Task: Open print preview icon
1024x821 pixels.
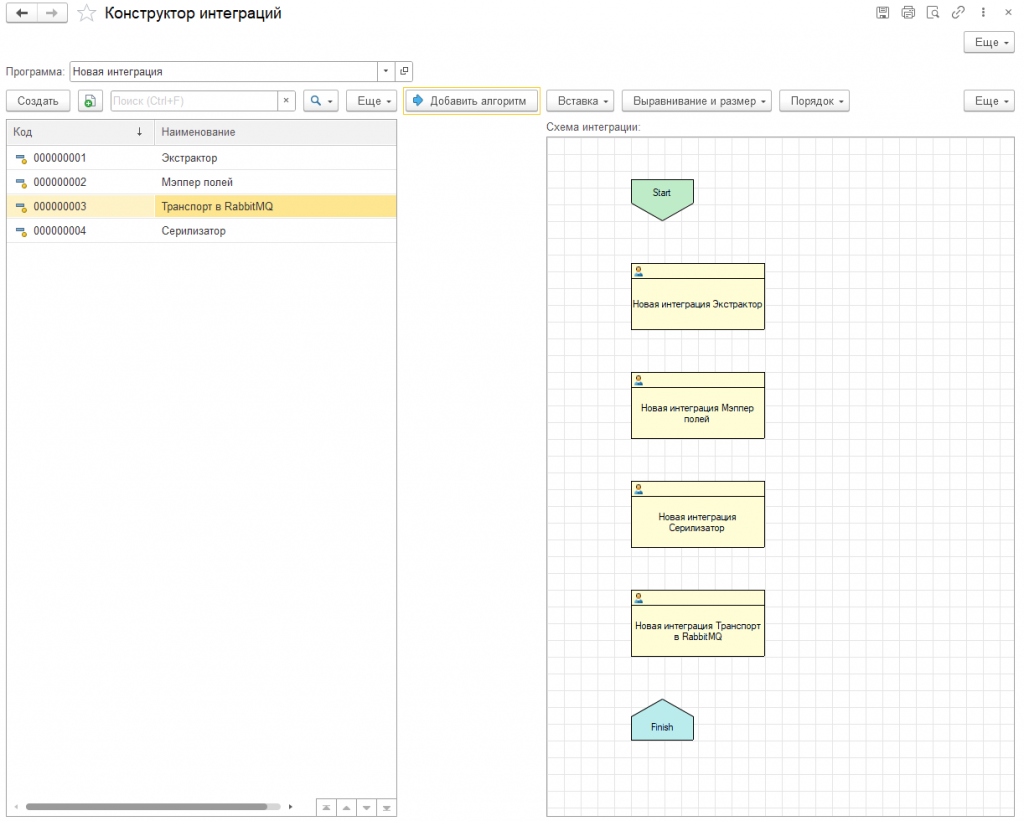Action: point(933,13)
